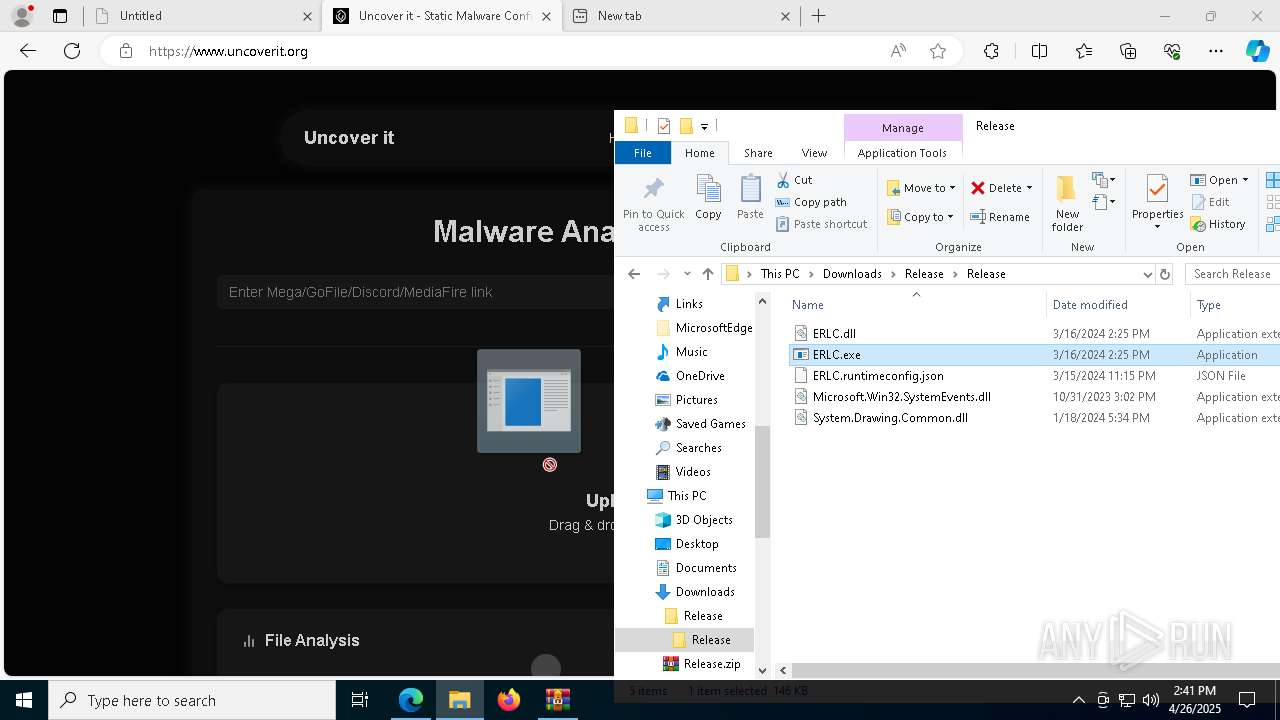Click the Edit button in the Open group

(1210, 202)
